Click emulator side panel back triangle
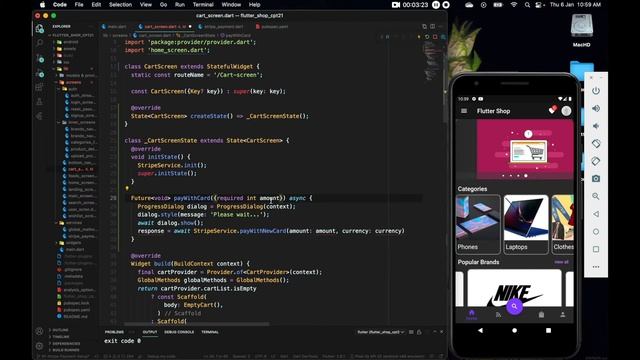Image resolution: width=640 pixels, height=360 pixels. coord(596,214)
